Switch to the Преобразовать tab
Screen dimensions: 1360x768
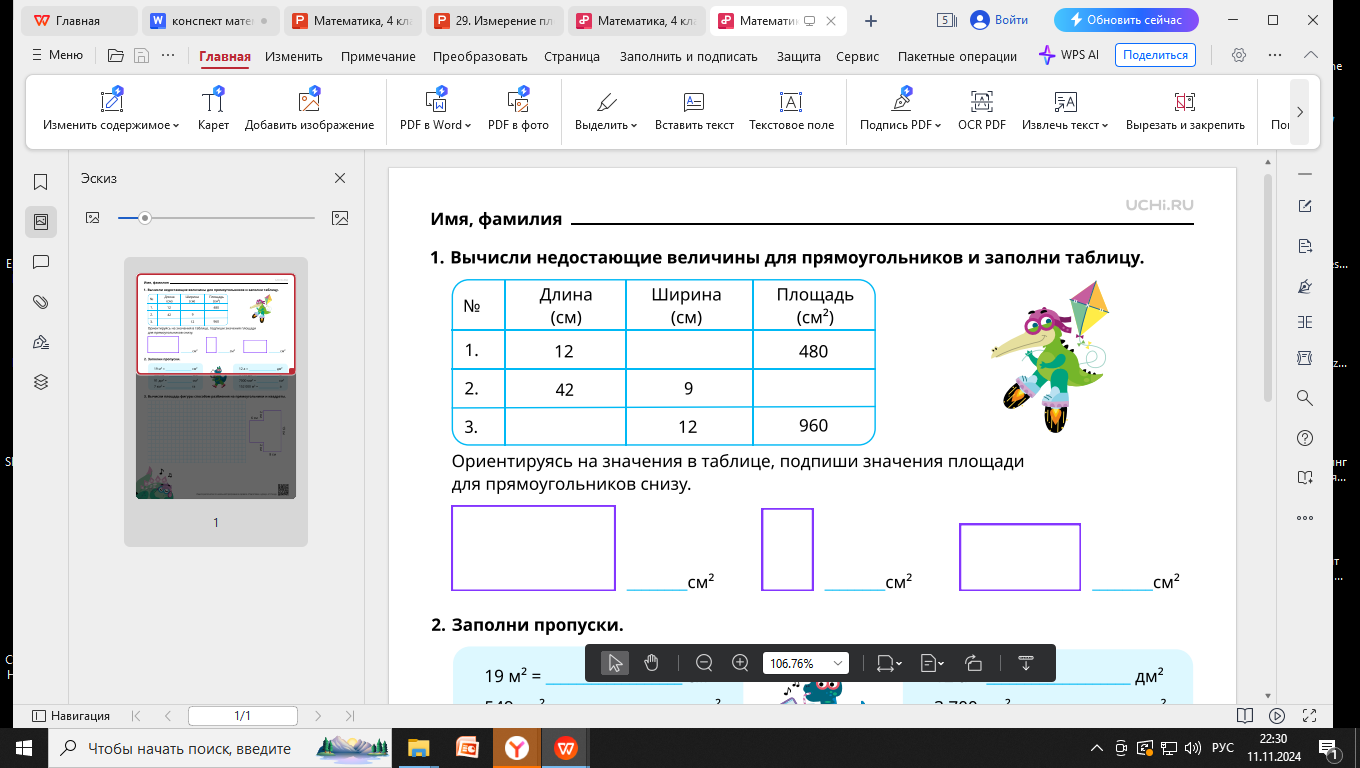click(480, 57)
